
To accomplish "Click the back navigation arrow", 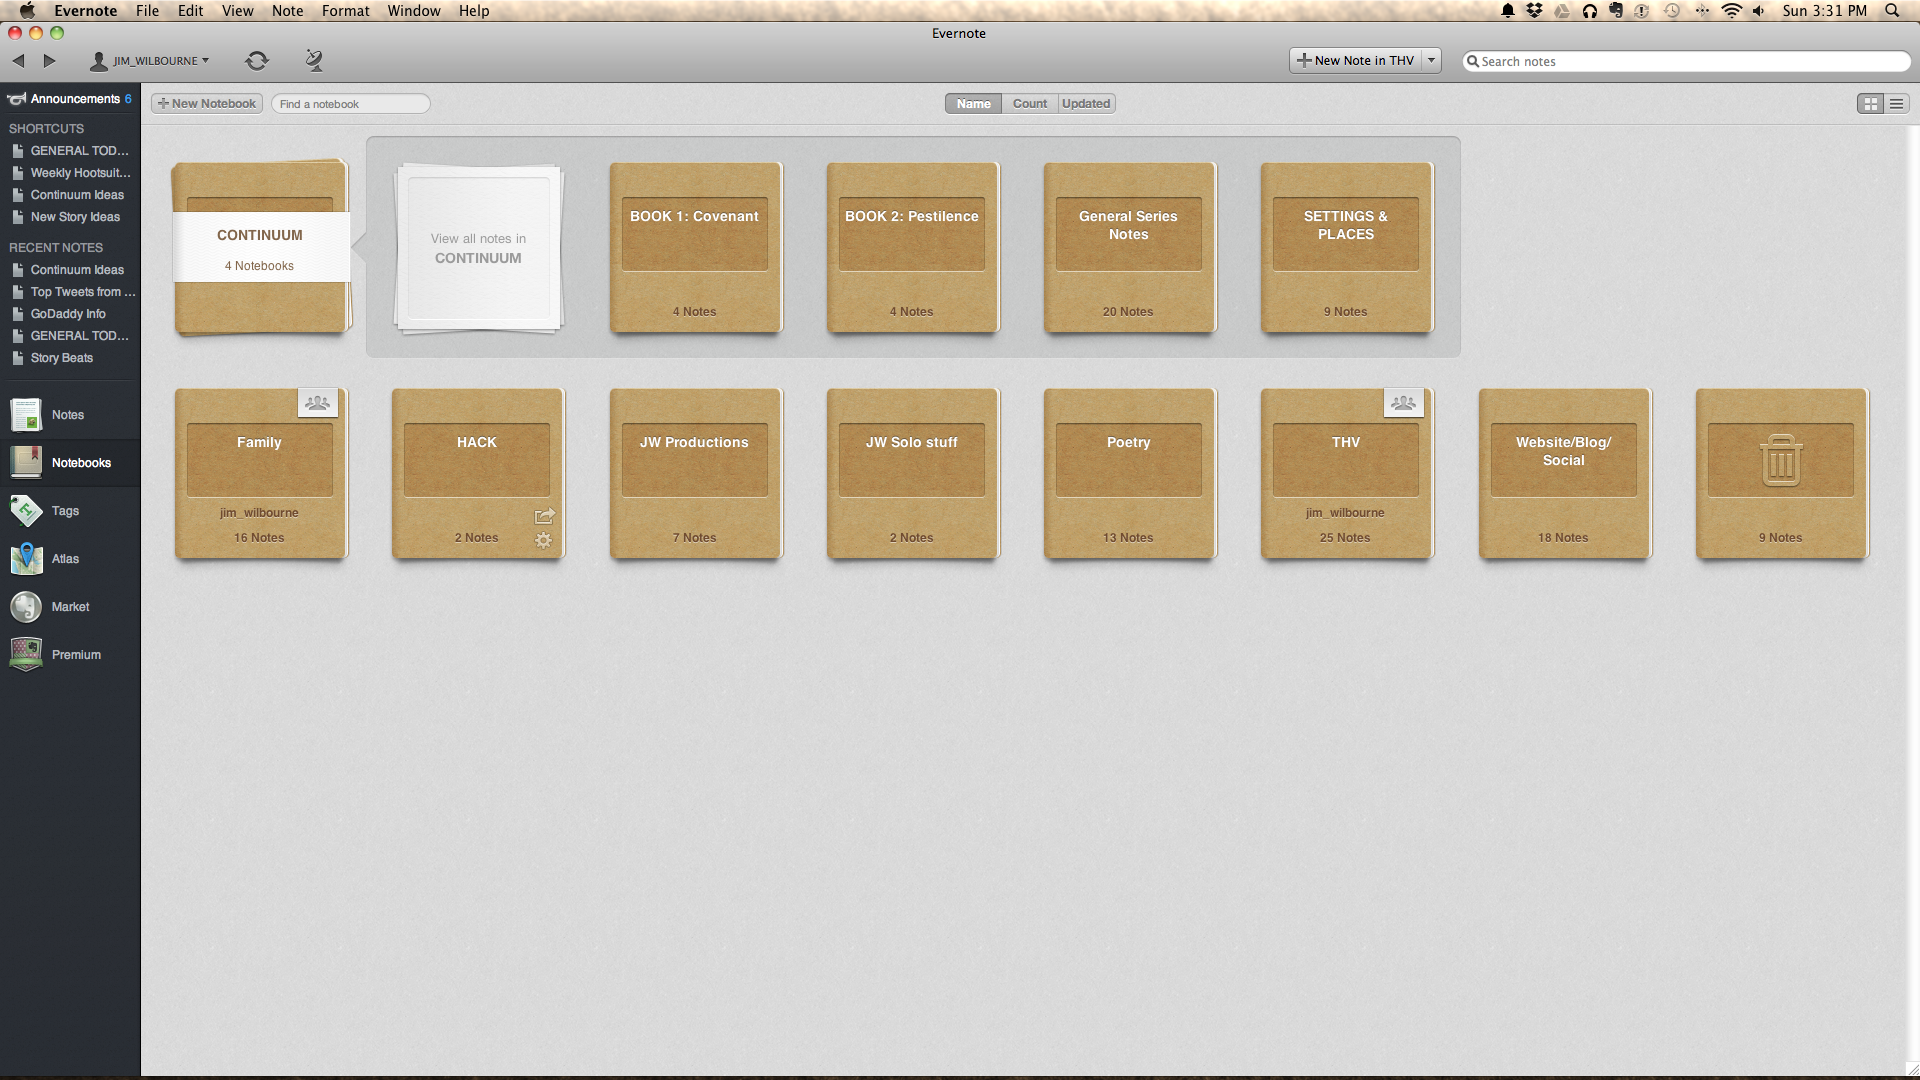I will 18,61.
